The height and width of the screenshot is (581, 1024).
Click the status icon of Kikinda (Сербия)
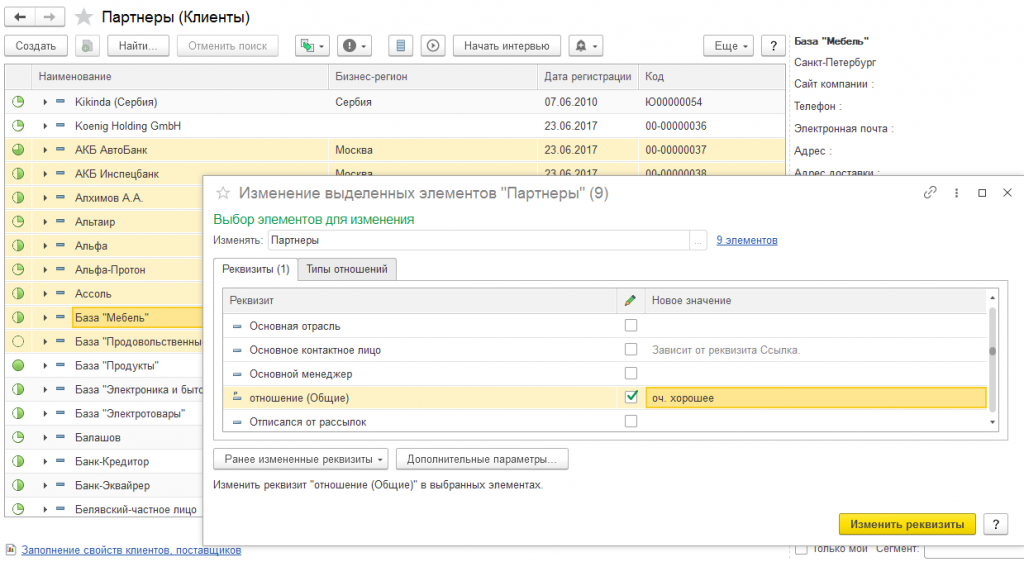coord(18,102)
